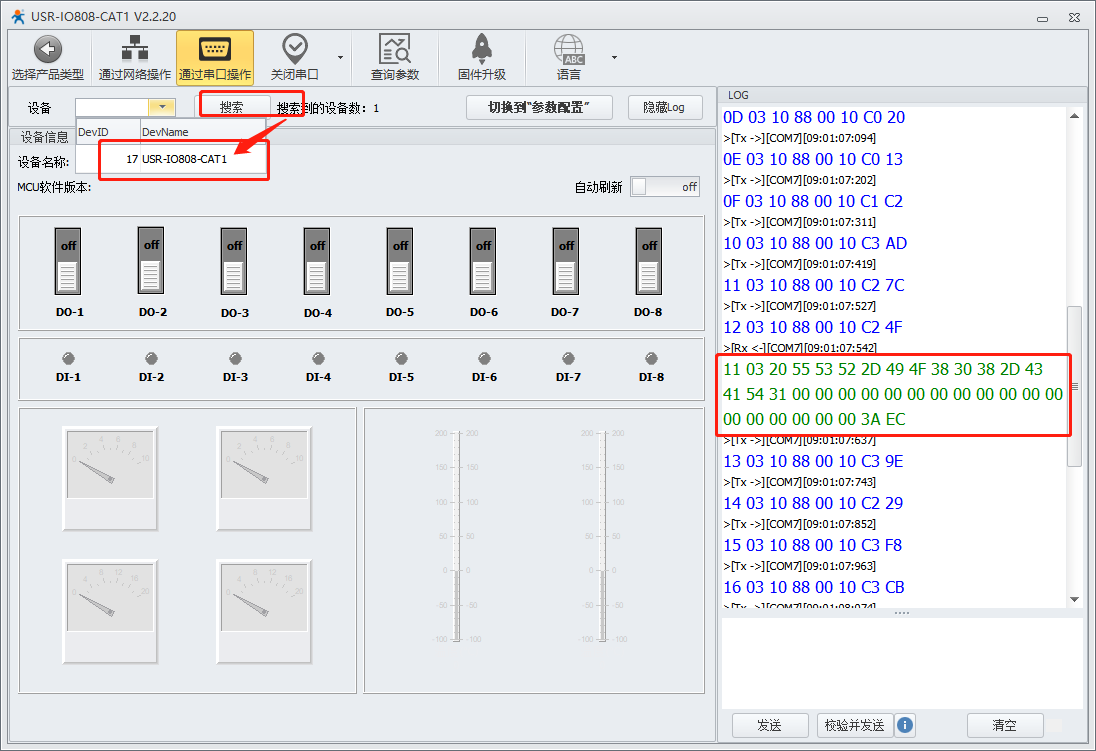Image resolution: width=1096 pixels, height=751 pixels.
Task: Click the second analog gauge in top row
Action: tap(264, 478)
